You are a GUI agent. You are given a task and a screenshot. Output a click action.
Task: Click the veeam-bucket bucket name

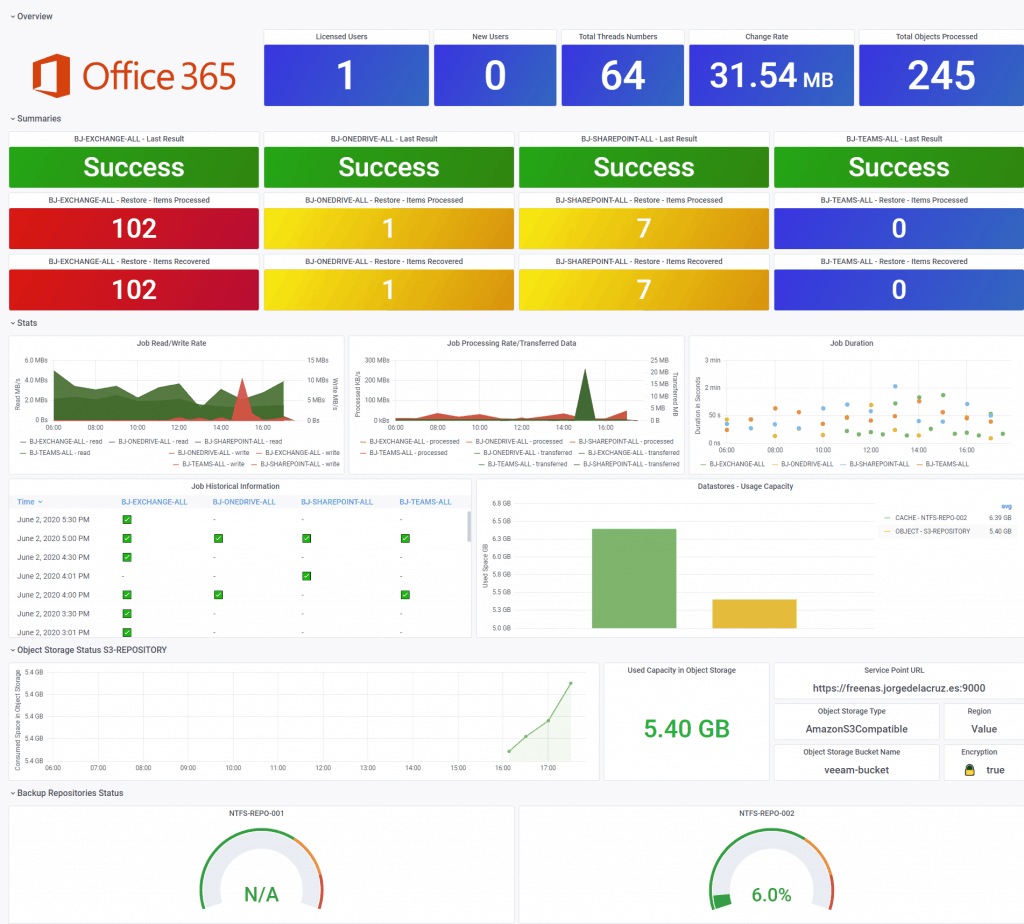click(856, 771)
